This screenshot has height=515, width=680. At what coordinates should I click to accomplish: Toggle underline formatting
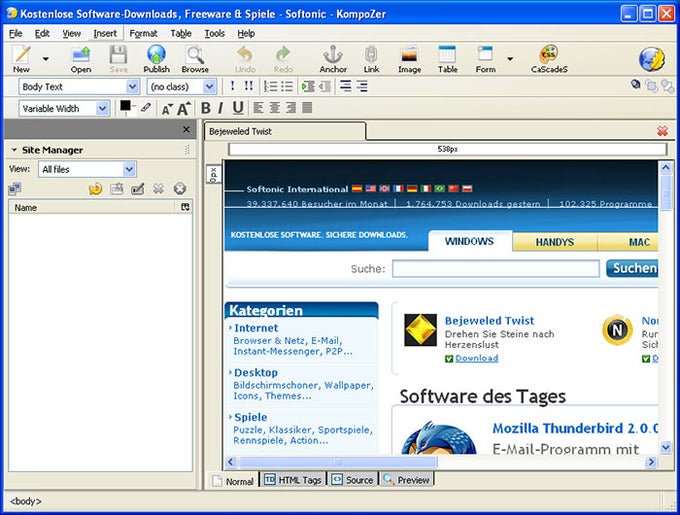238,108
